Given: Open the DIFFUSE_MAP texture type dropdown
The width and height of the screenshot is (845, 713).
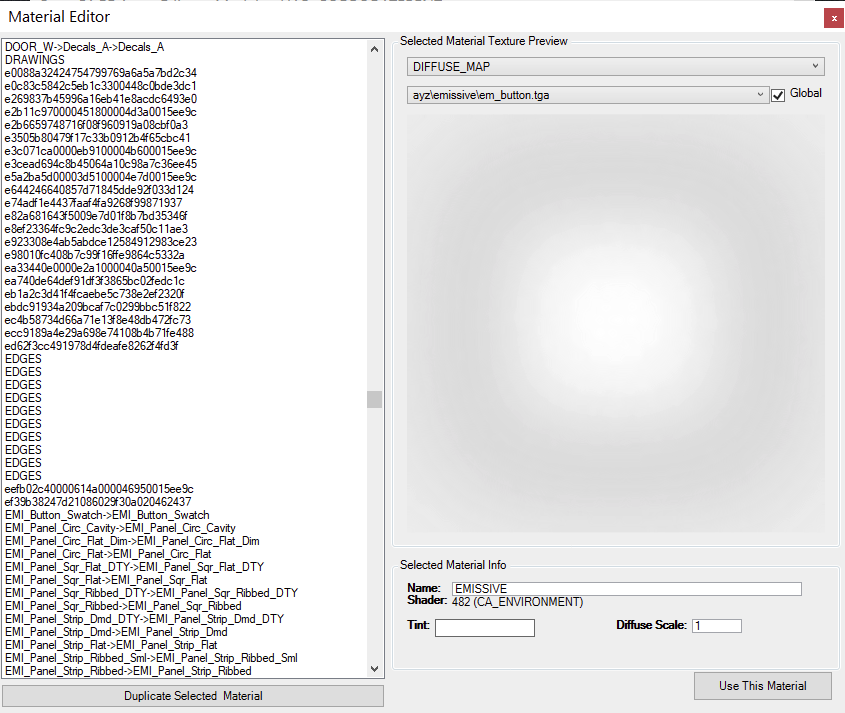Looking at the screenshot, I should pos(614,65).
